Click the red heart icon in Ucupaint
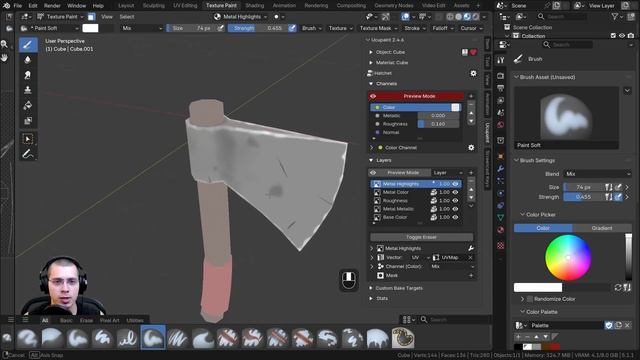The width and height of the screenshot is (640, 360). (473, 52)
